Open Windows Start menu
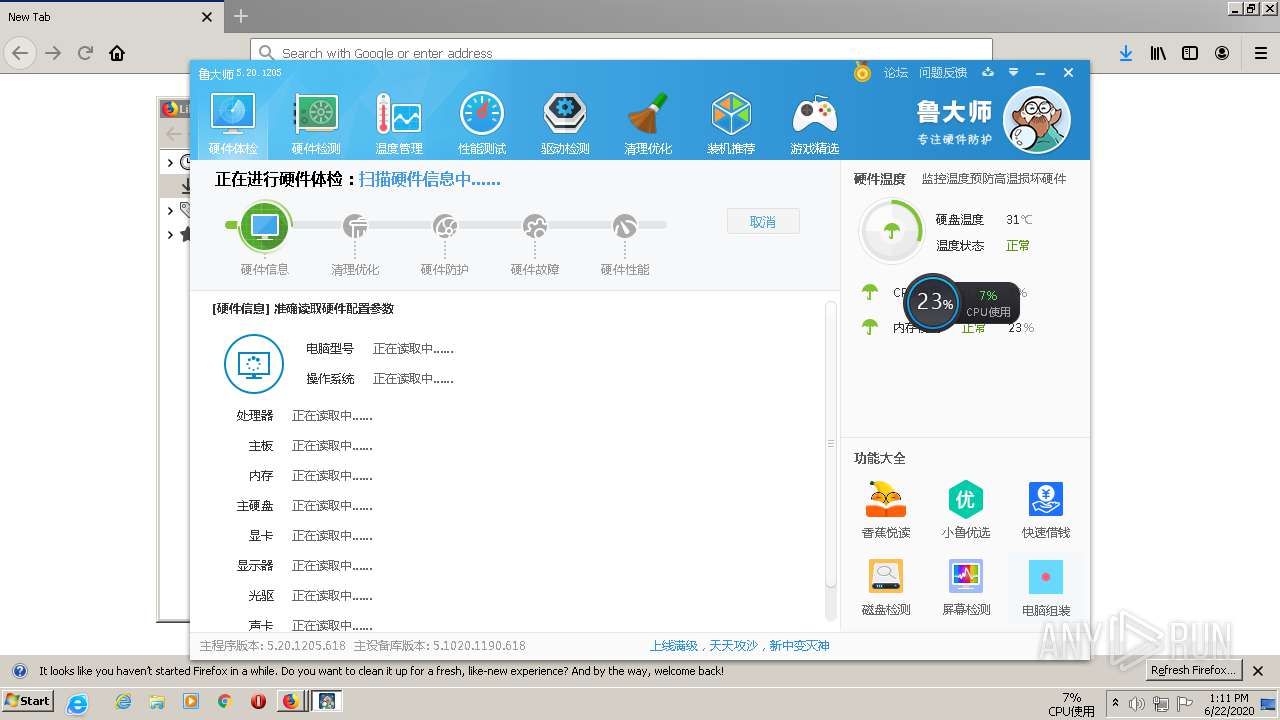This screenshot has width=1280, height=720. coord(28,701)
